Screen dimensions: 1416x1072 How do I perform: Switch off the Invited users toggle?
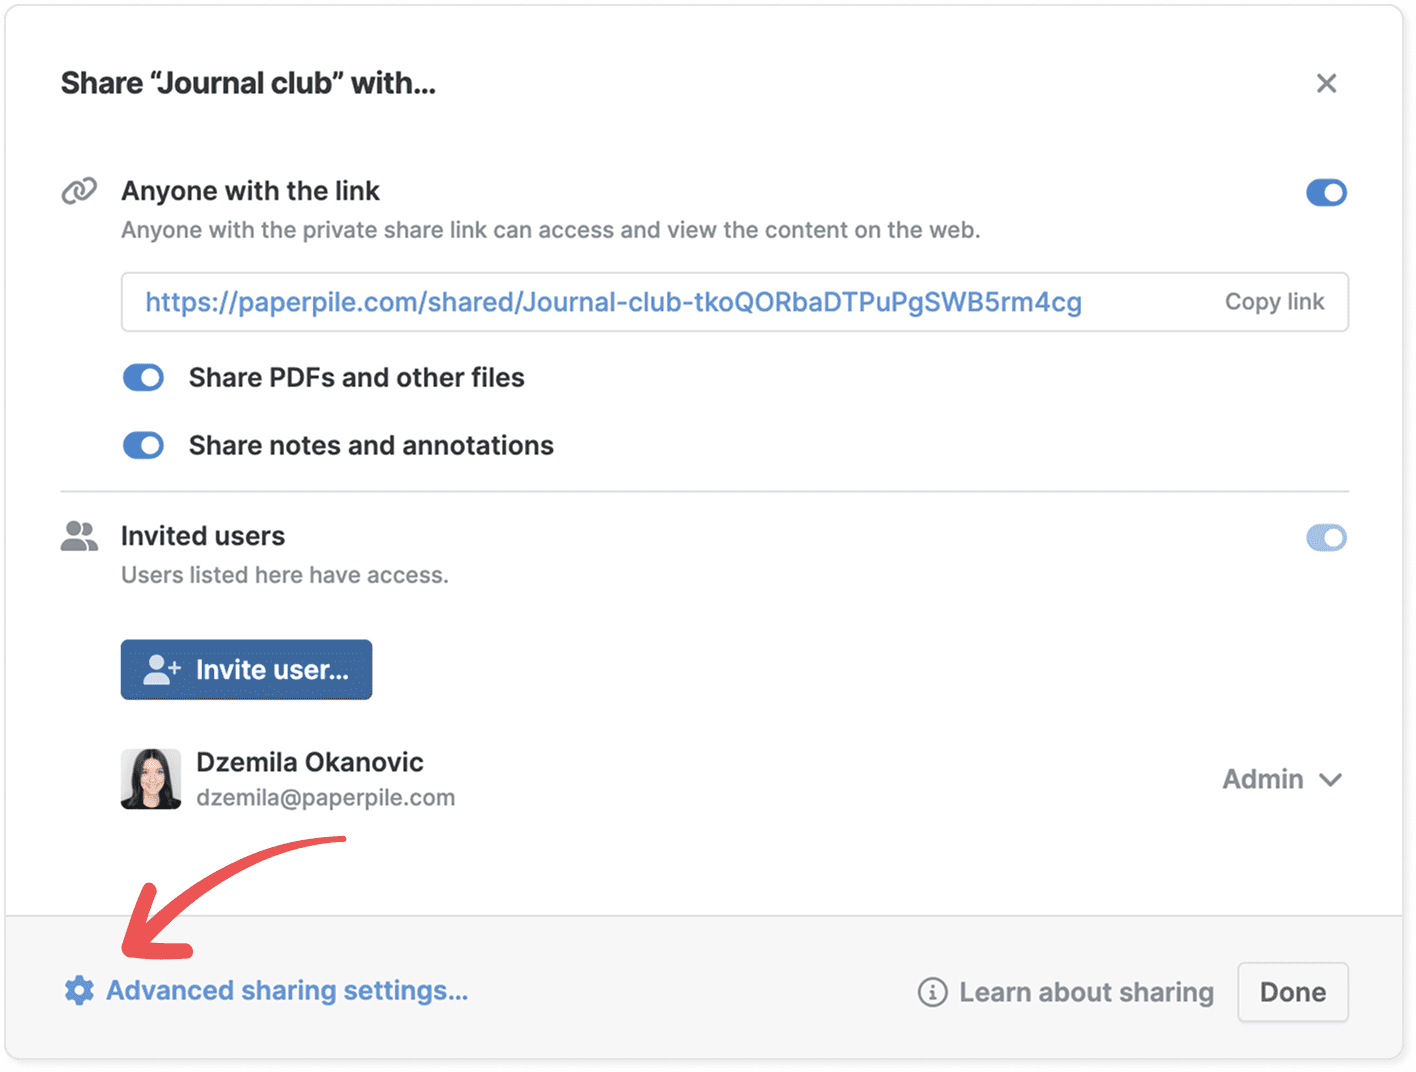tap(1326, 538)
